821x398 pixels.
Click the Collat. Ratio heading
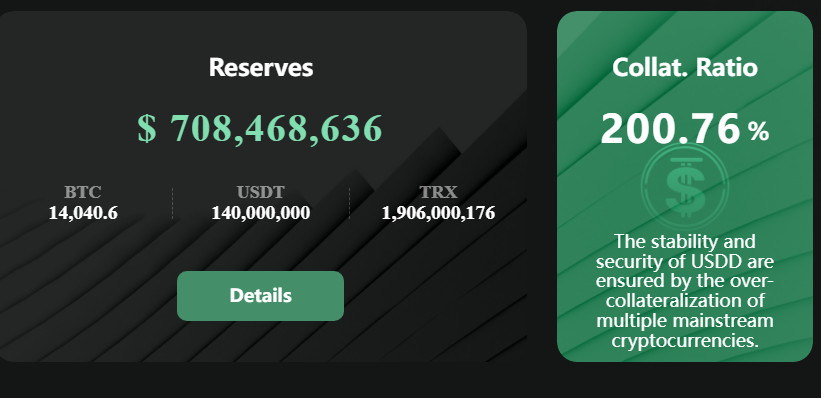tap(685, 67)
